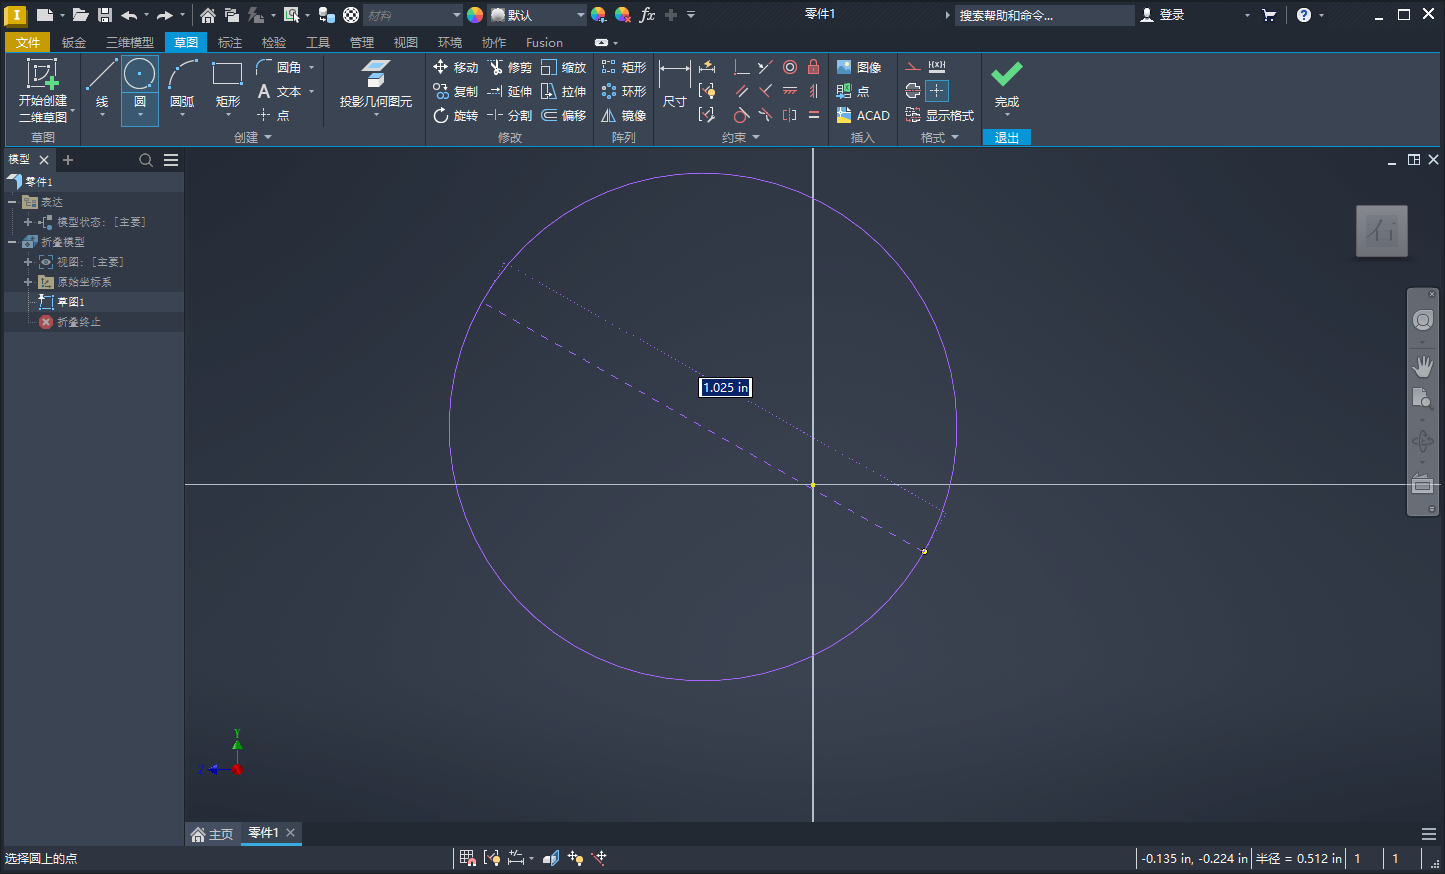Click the Scale (缩放) tool
1445x874 pixels.
[564, 67]
